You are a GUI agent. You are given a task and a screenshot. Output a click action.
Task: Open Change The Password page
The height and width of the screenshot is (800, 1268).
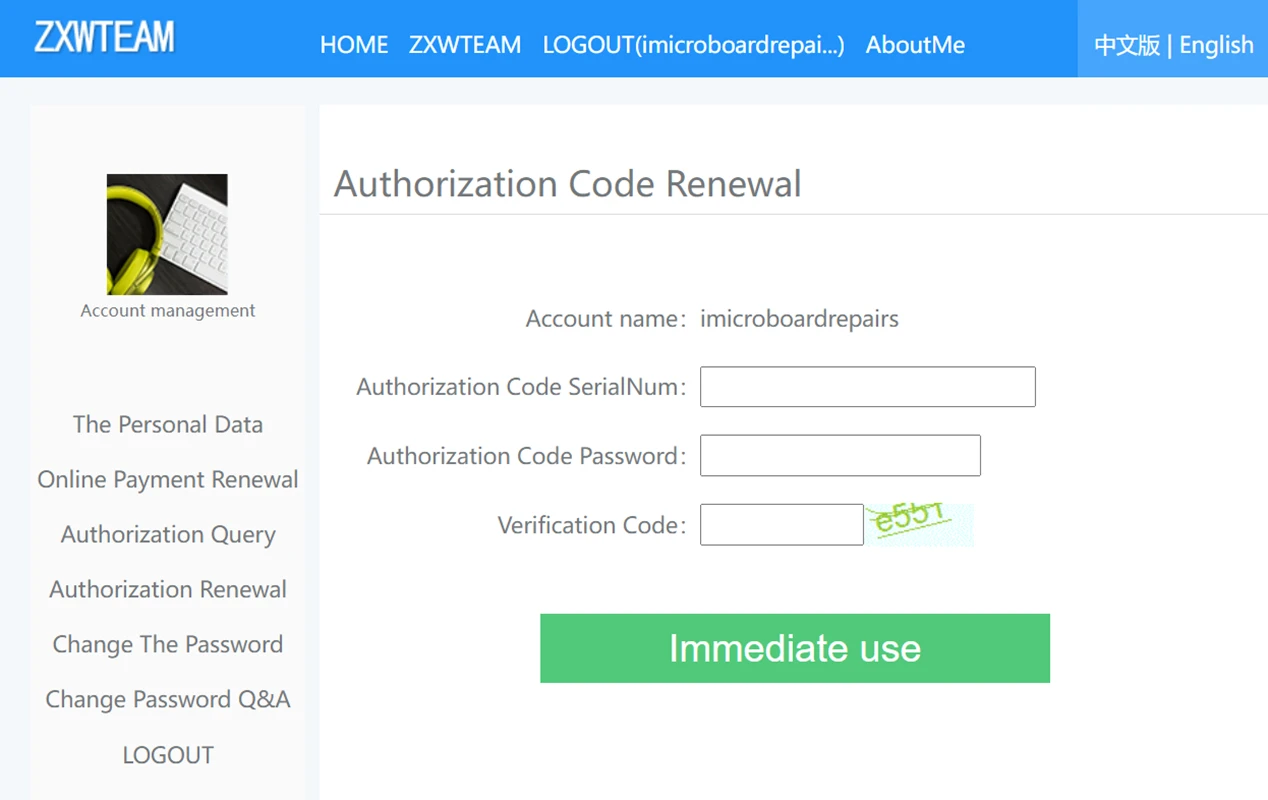[168, 644]
